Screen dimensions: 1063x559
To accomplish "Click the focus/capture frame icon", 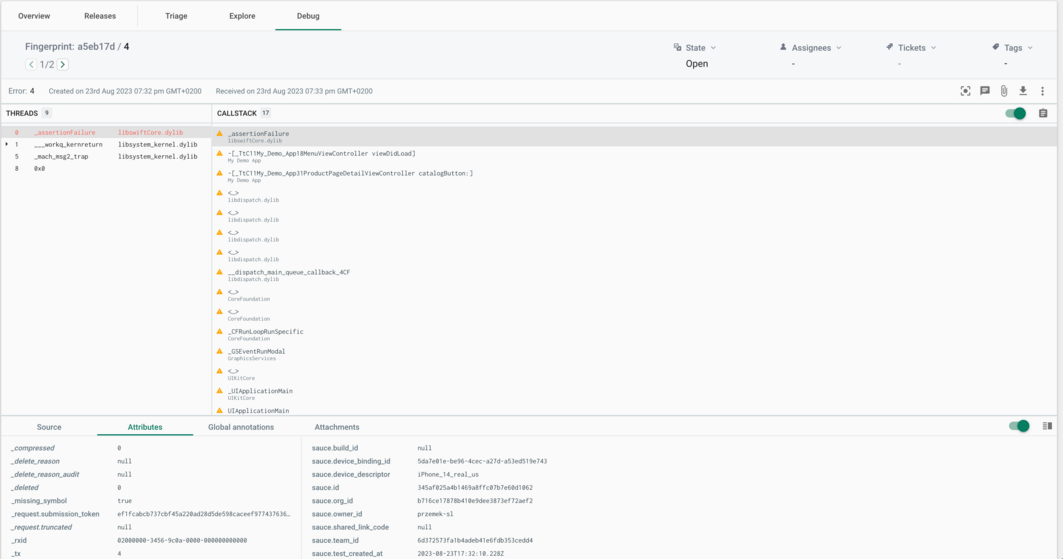I will (x=965, y=91).
